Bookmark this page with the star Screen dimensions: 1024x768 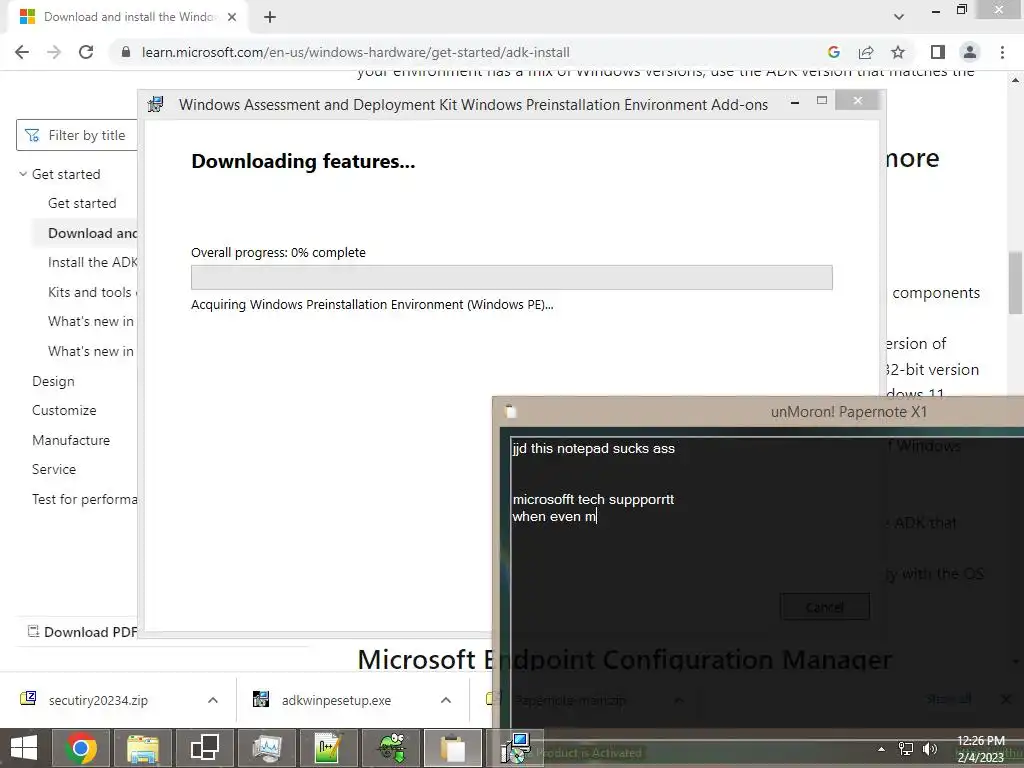click(898, 52)
